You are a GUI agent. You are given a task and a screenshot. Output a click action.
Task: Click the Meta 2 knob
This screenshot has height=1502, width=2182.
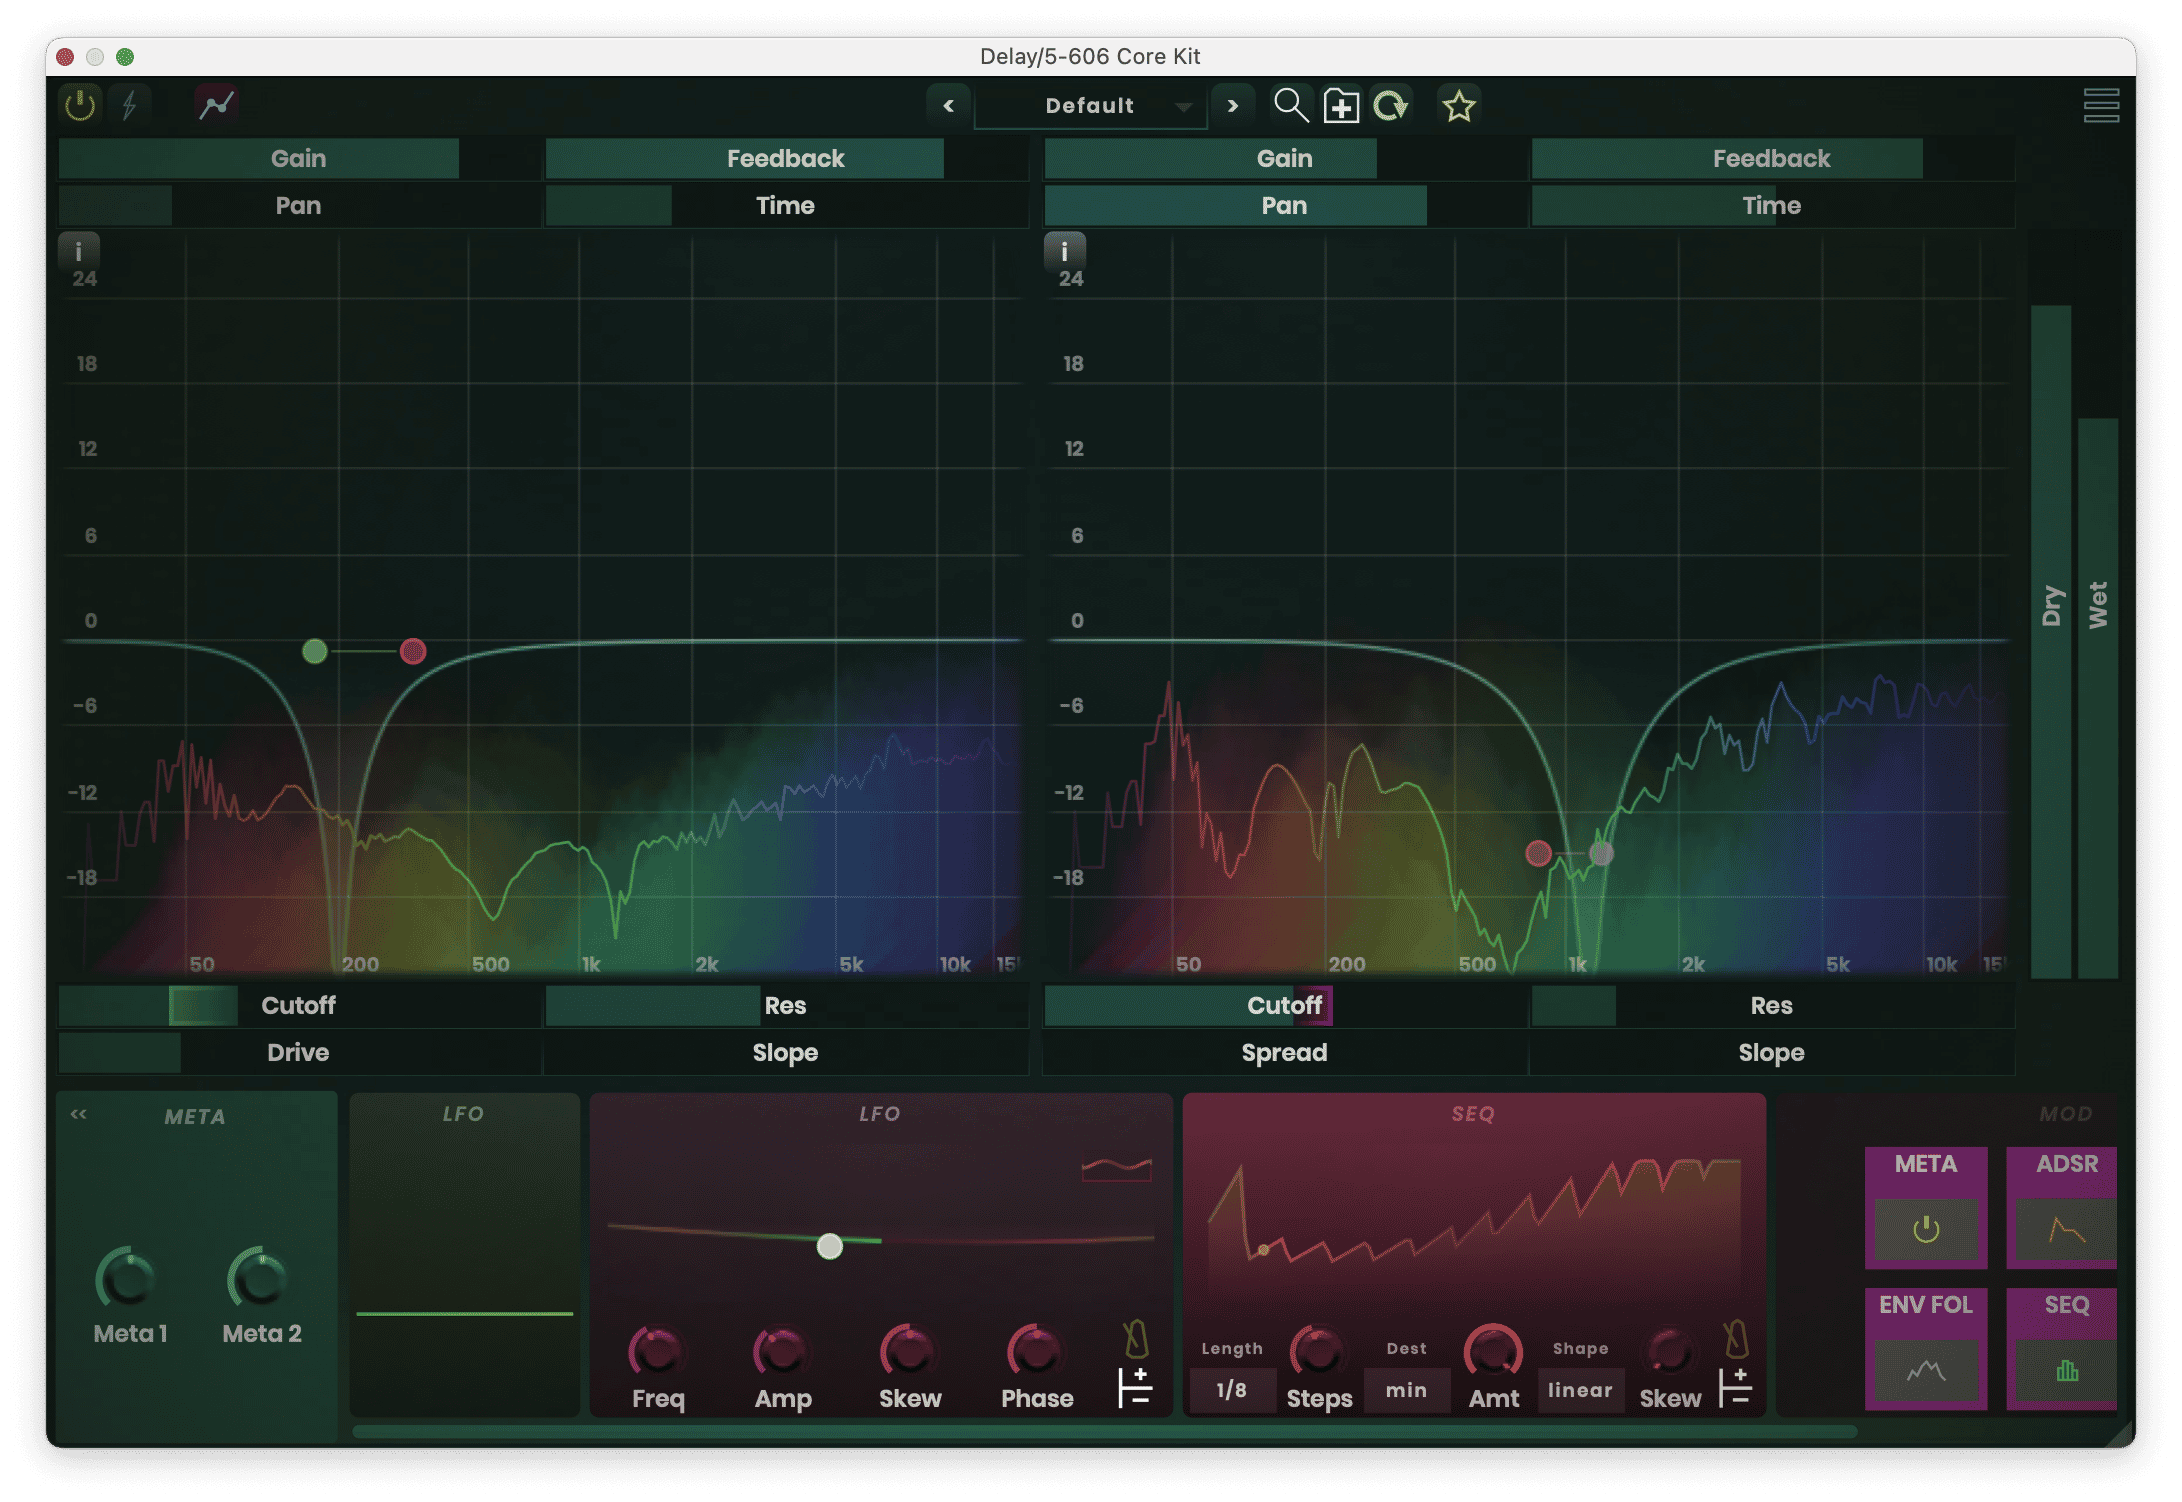(258, 1279)
